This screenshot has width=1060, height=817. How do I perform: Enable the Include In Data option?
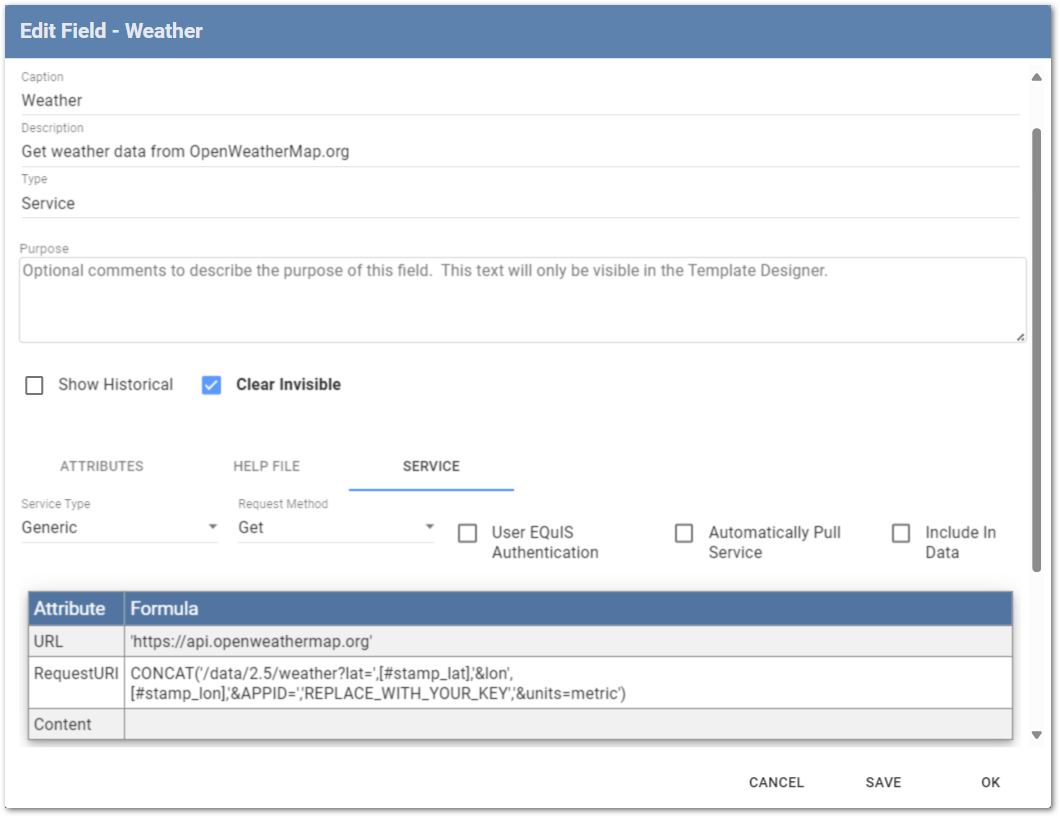(900, 533)
